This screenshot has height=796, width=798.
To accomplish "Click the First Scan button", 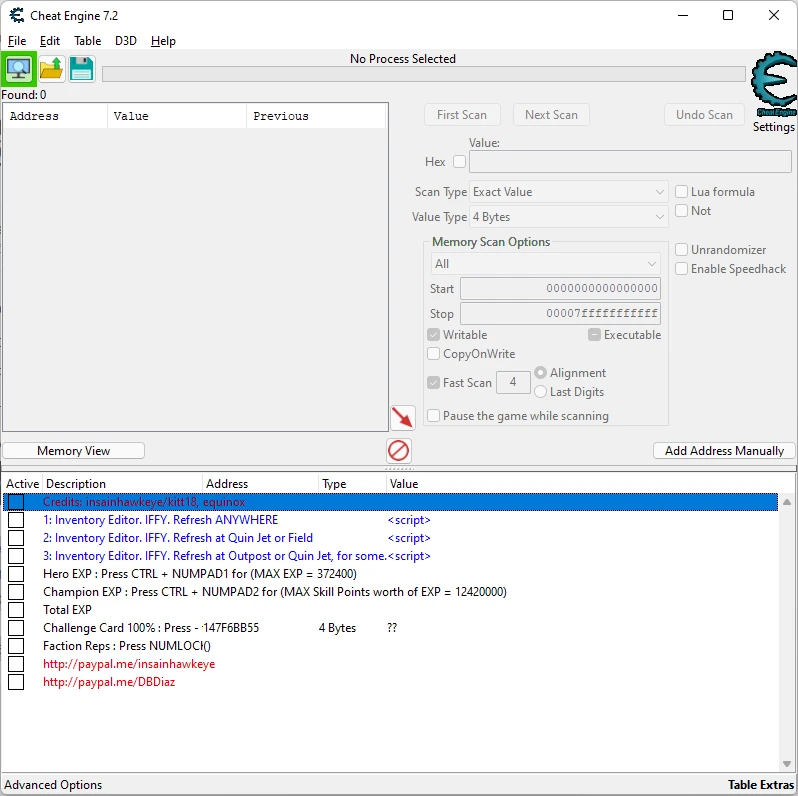I will [462, 115].
